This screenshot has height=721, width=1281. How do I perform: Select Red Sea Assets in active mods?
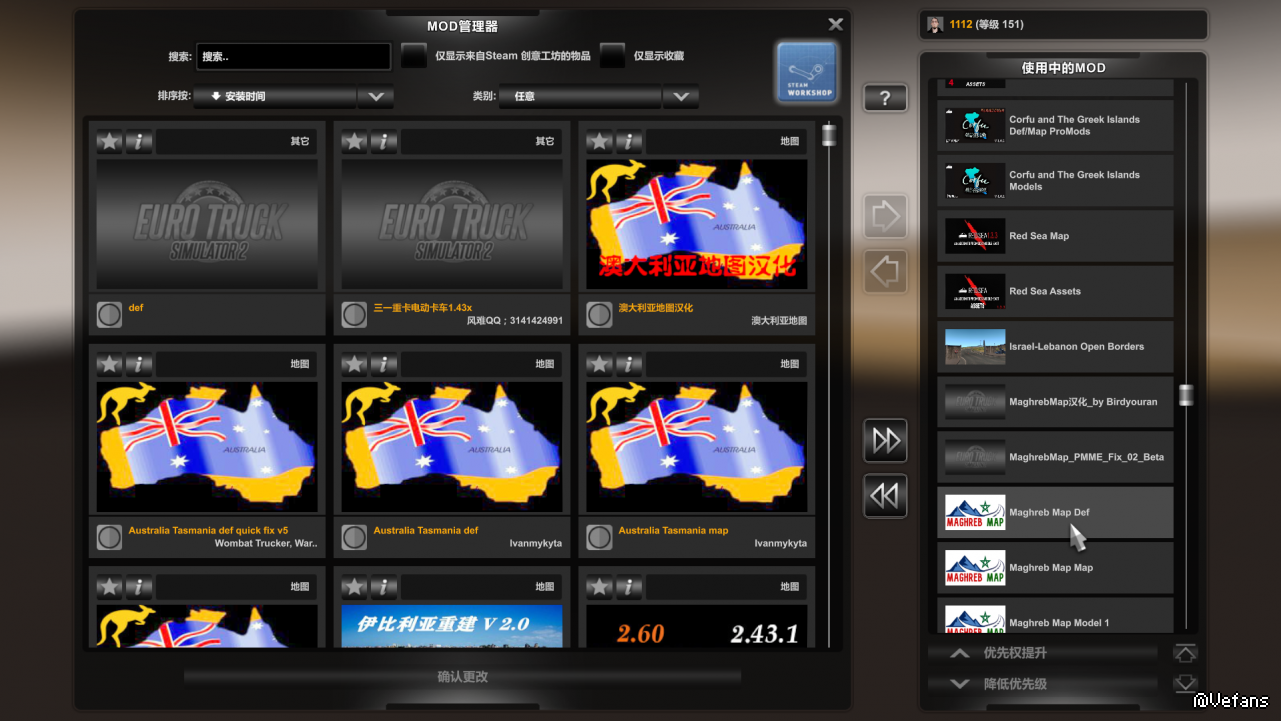tap(1055, 291)
